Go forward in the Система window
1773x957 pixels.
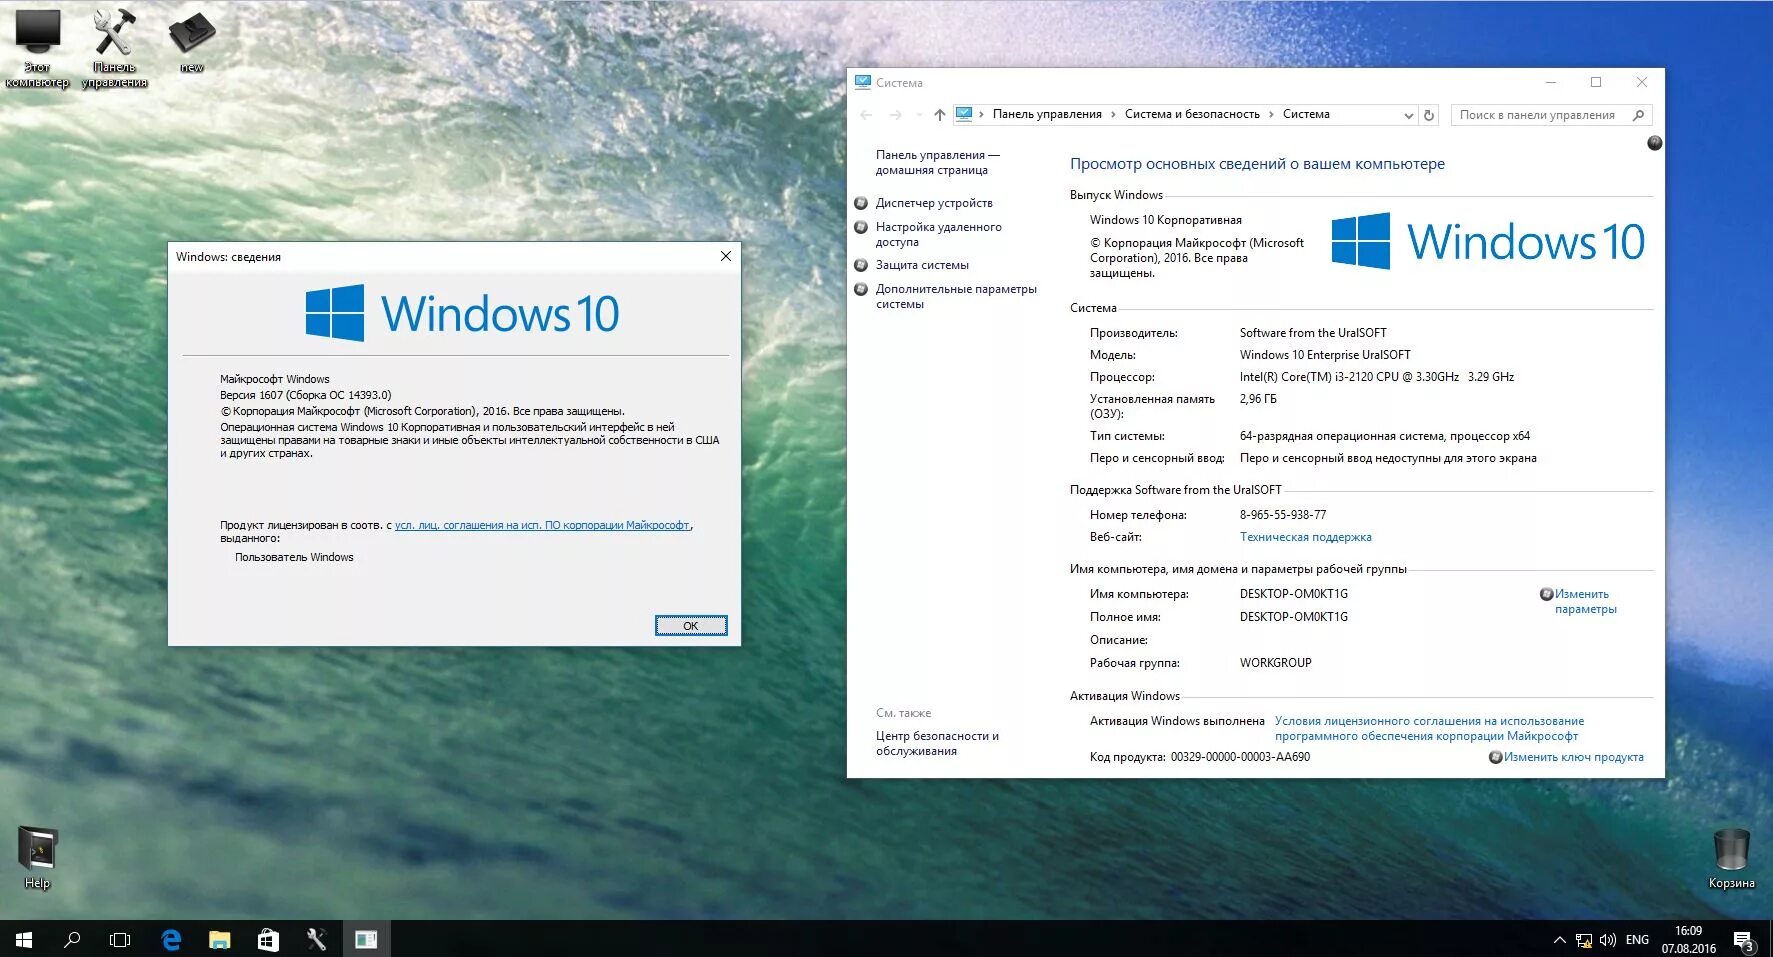(896, 115)
